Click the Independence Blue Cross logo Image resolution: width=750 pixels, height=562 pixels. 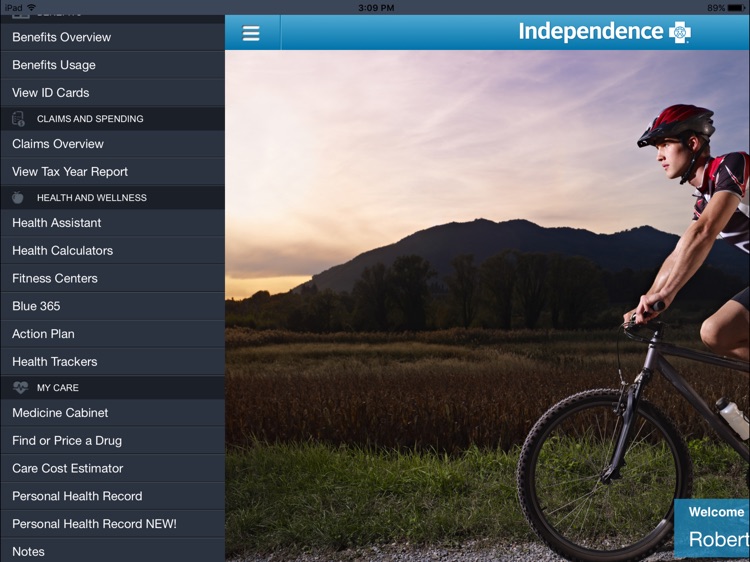605,32
